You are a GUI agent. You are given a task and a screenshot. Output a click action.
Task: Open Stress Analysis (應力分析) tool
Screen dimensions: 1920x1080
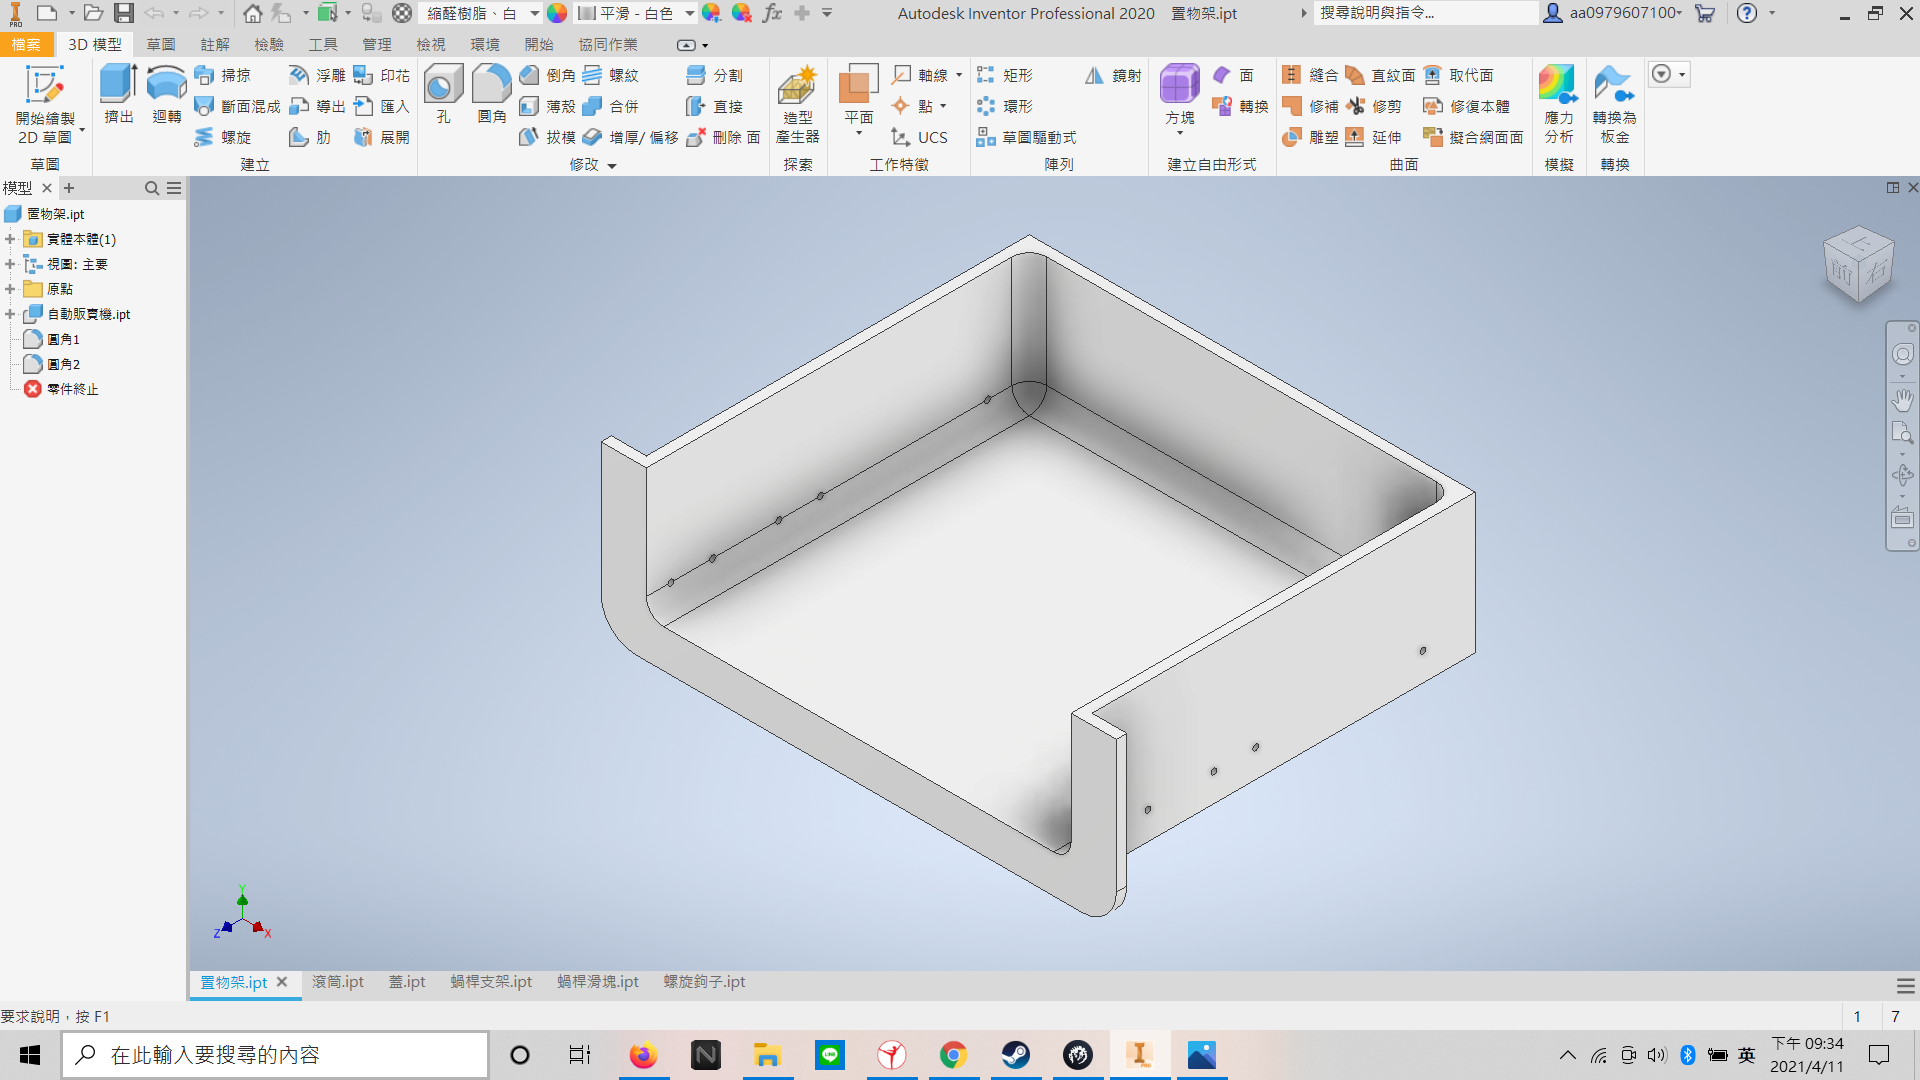1558,104
